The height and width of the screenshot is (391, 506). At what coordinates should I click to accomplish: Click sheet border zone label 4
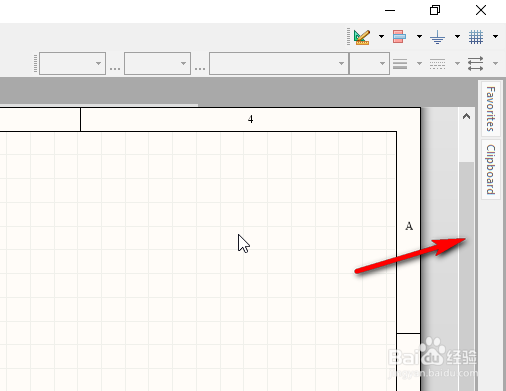coord(250,119)
